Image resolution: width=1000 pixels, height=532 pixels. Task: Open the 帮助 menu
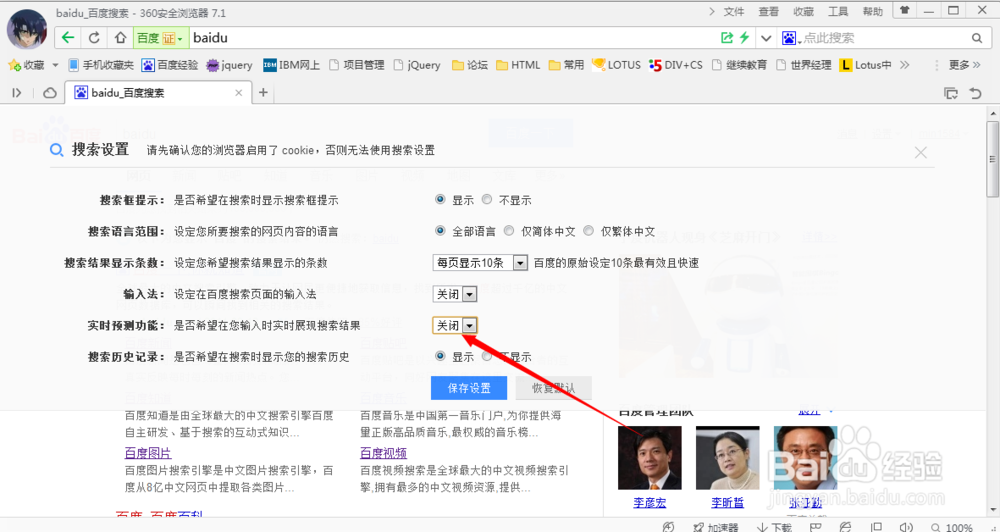click(872, 11)
